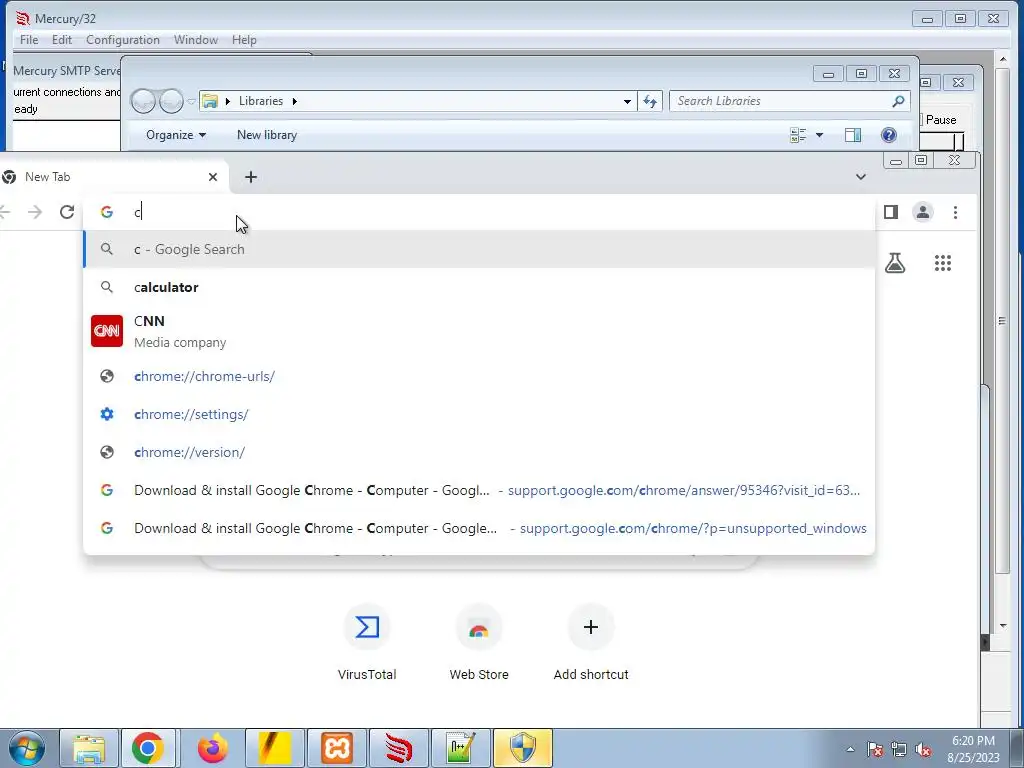Open the VirusTotal shortcut
Screen dimensions: 1024x768
coord(366,643)
